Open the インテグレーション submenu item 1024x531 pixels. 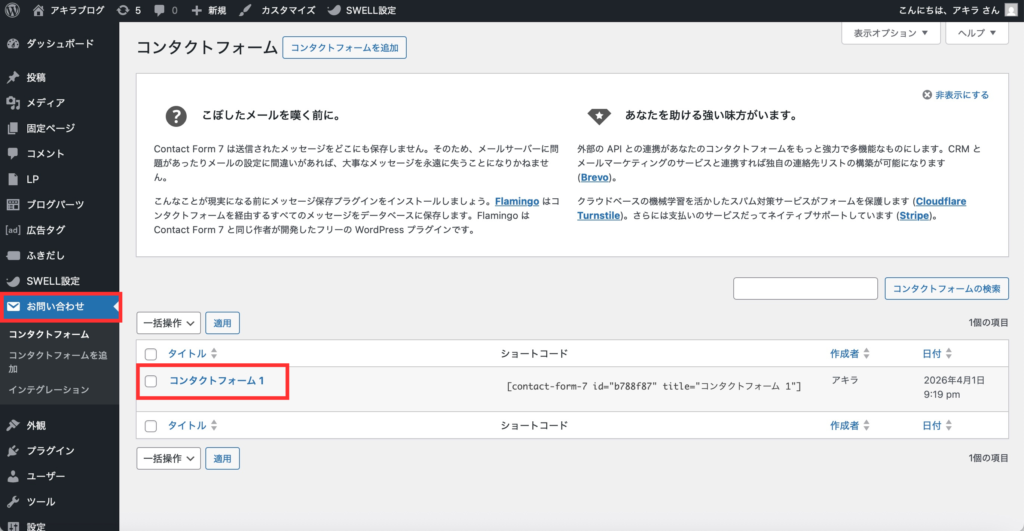point(49,389)
